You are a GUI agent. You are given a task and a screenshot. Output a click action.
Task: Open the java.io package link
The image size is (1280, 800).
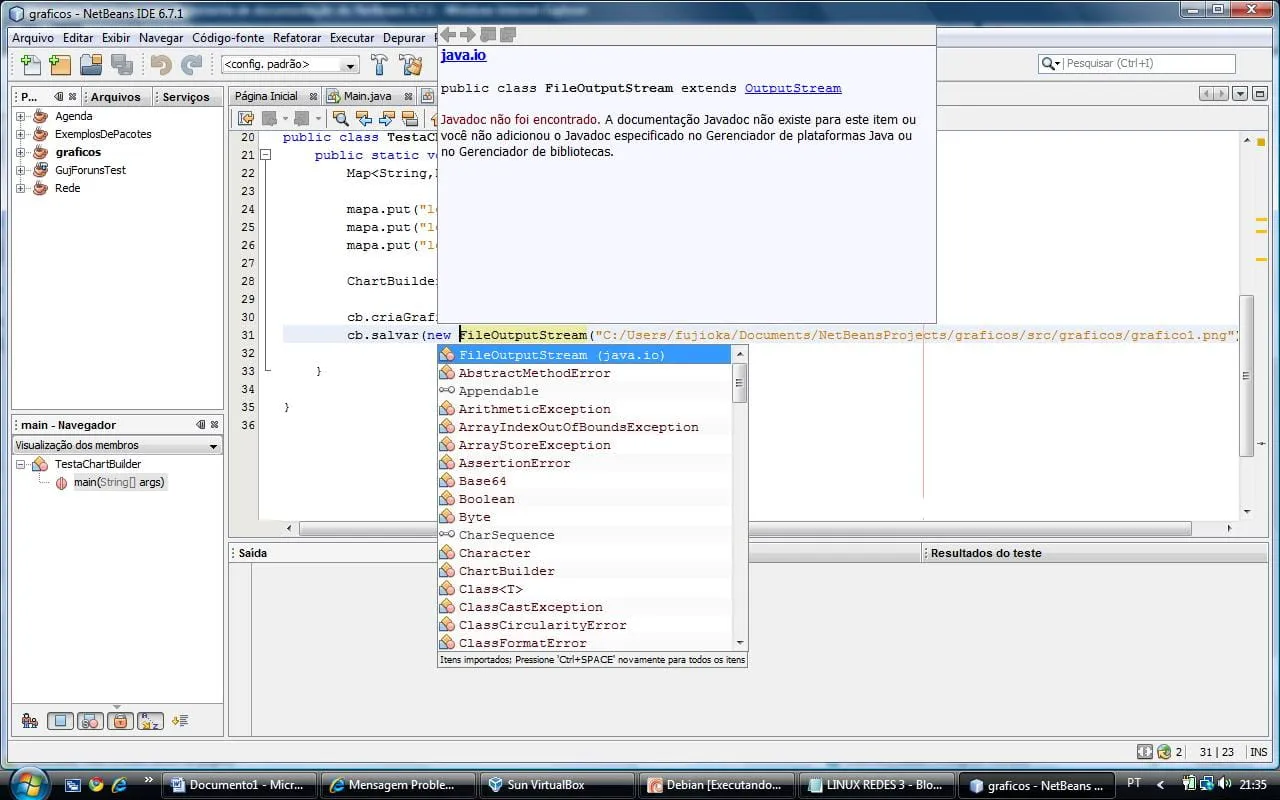point(463,56)
